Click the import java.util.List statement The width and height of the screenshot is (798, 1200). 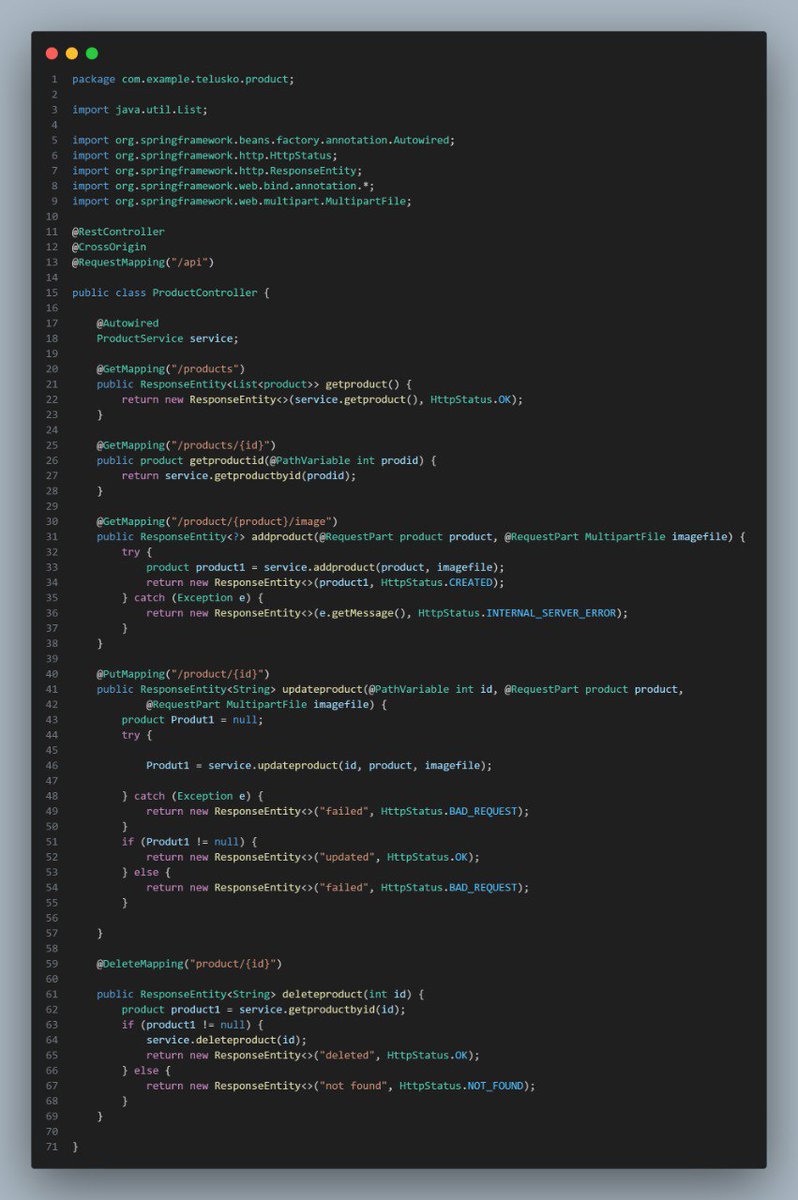click(140, 109)
